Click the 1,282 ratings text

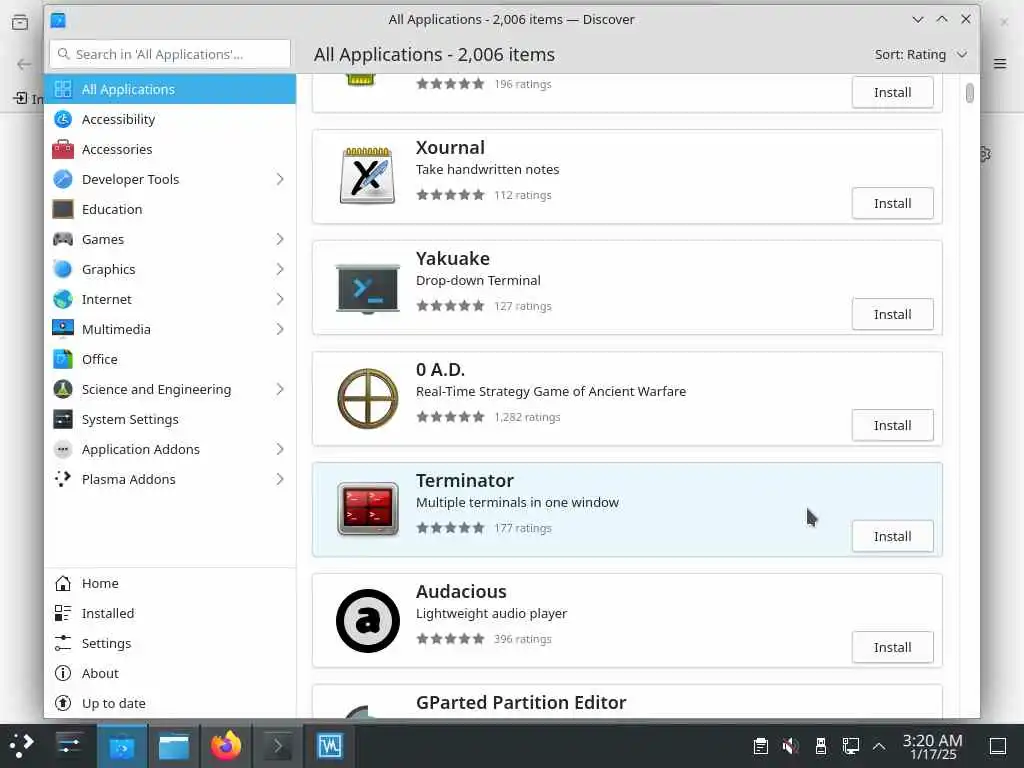coord(527,417)
